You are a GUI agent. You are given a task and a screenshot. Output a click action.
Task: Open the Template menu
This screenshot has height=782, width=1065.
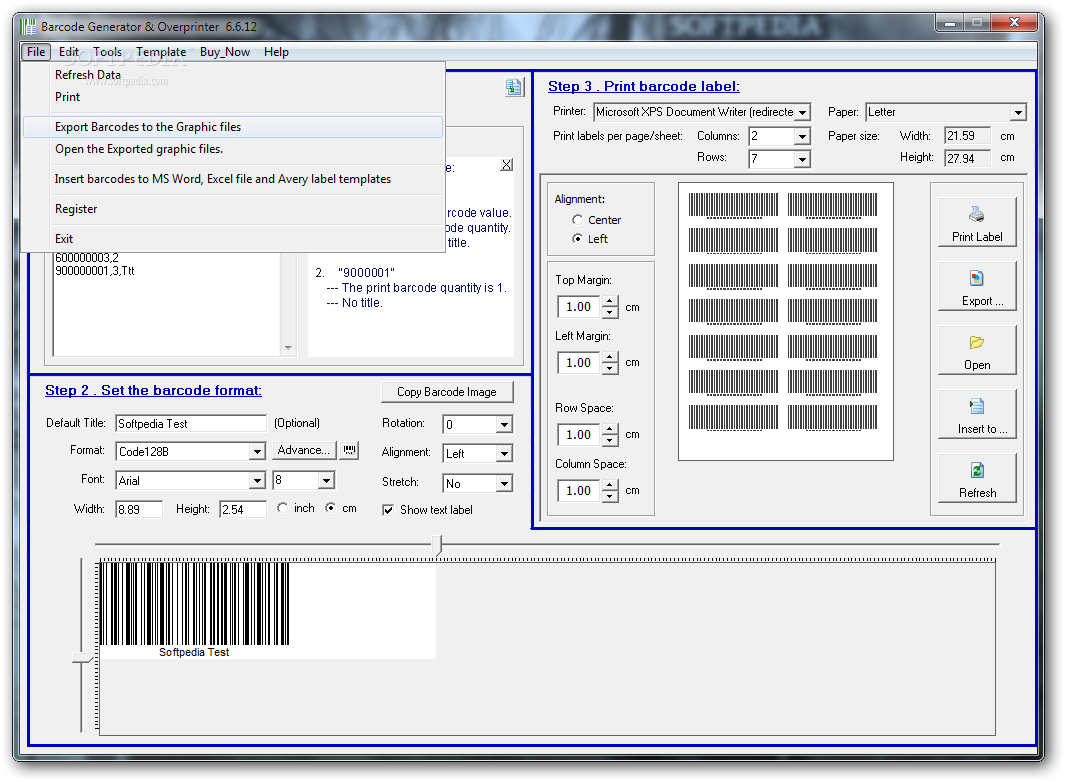click(161, 52)
